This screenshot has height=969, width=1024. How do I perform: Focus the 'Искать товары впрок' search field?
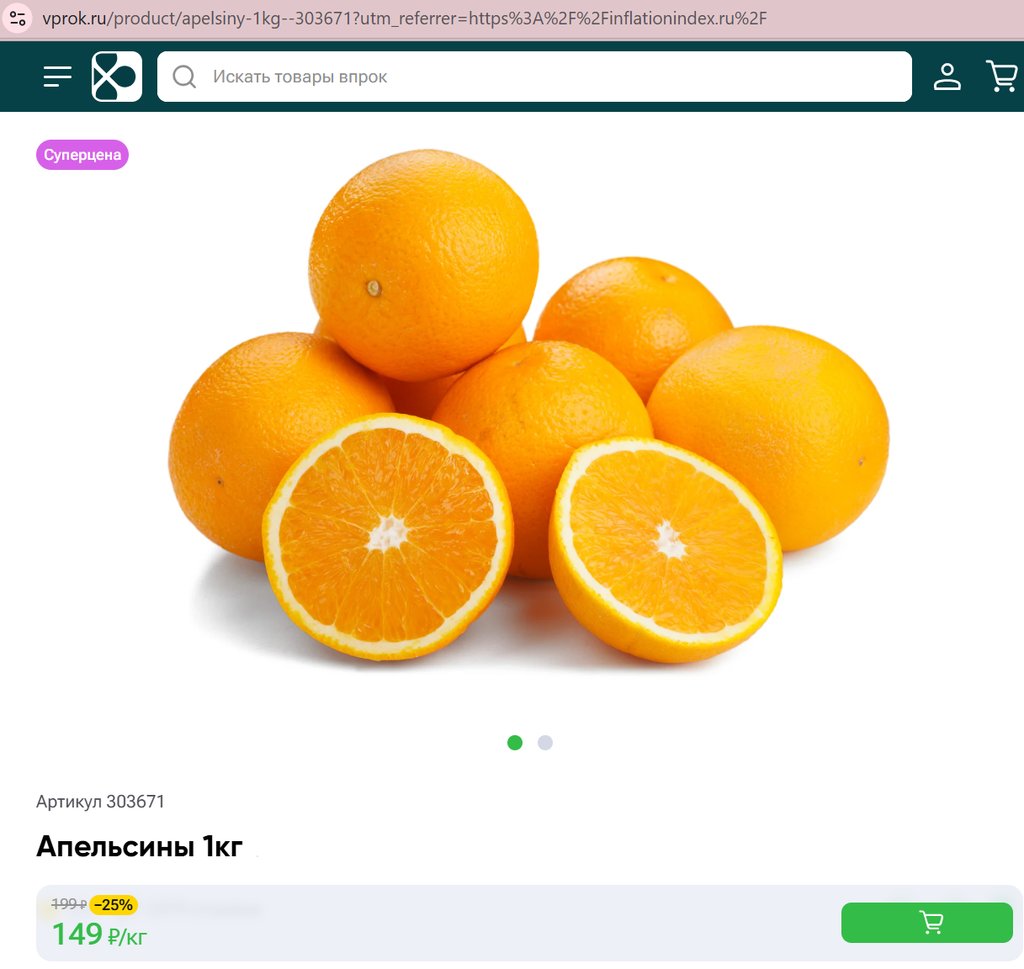(x=534, y=76)
